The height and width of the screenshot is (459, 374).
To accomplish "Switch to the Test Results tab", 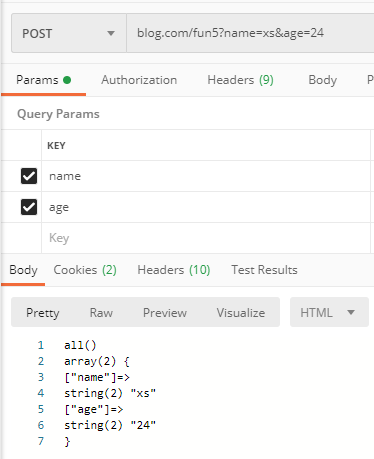I will [264, 270].
